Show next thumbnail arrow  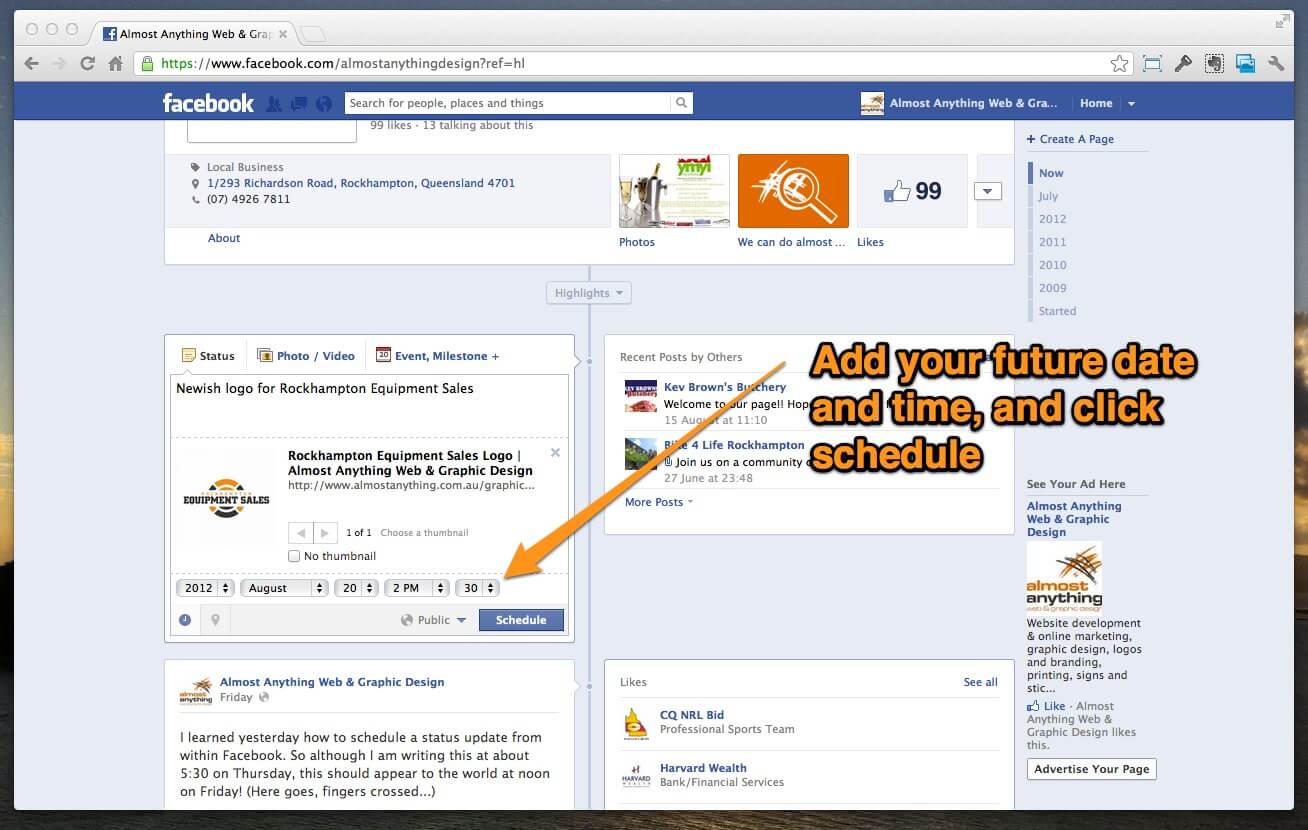coord(326,533)
